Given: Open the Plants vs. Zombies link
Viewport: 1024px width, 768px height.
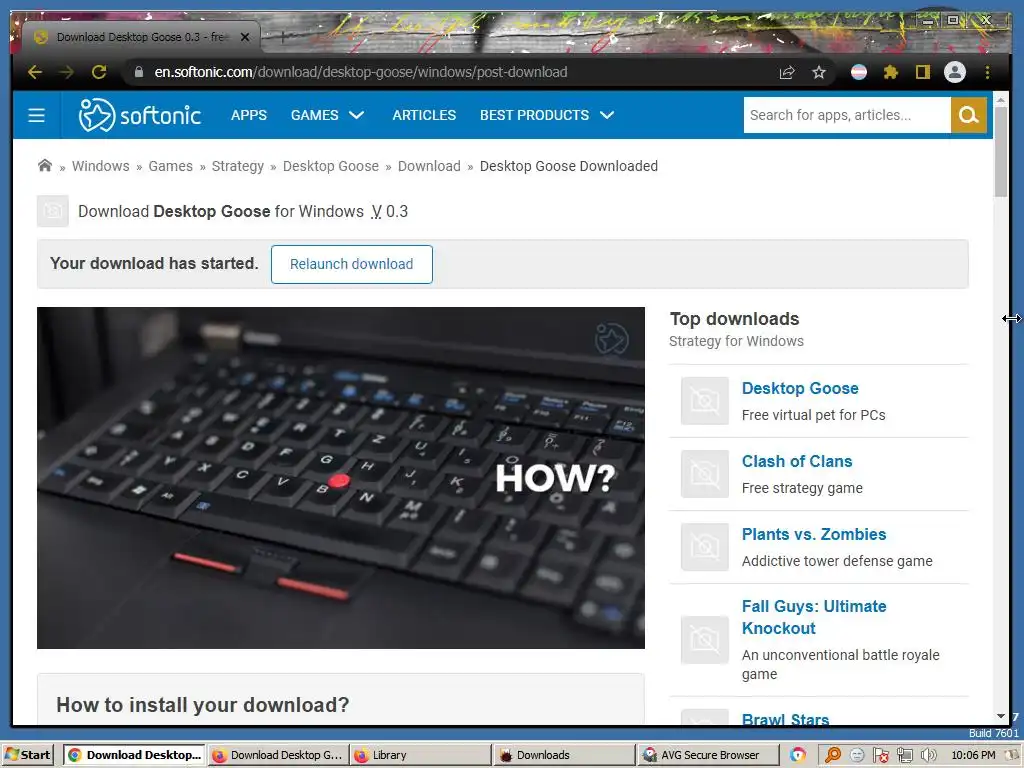Looking at the screenshot, I should click(x=814, y=534).
